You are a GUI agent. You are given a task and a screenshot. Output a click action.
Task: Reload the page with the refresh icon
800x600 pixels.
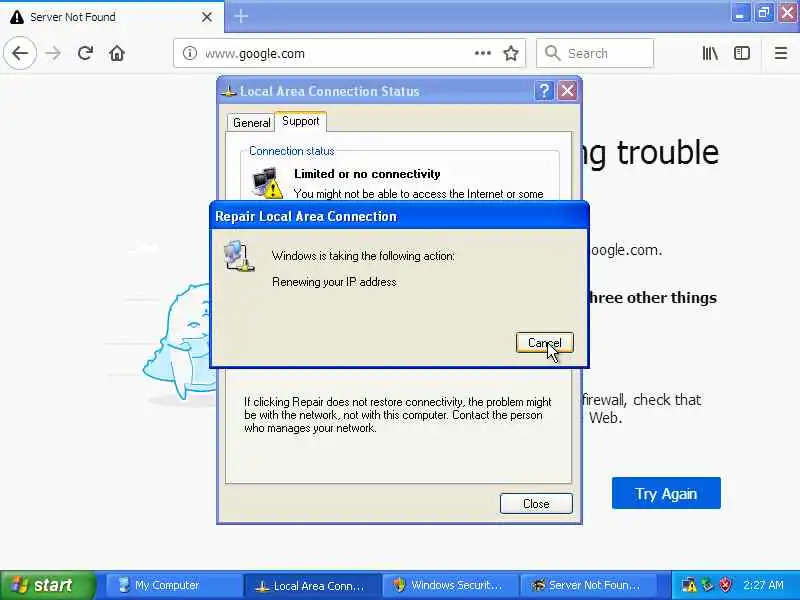click(85, 53)
